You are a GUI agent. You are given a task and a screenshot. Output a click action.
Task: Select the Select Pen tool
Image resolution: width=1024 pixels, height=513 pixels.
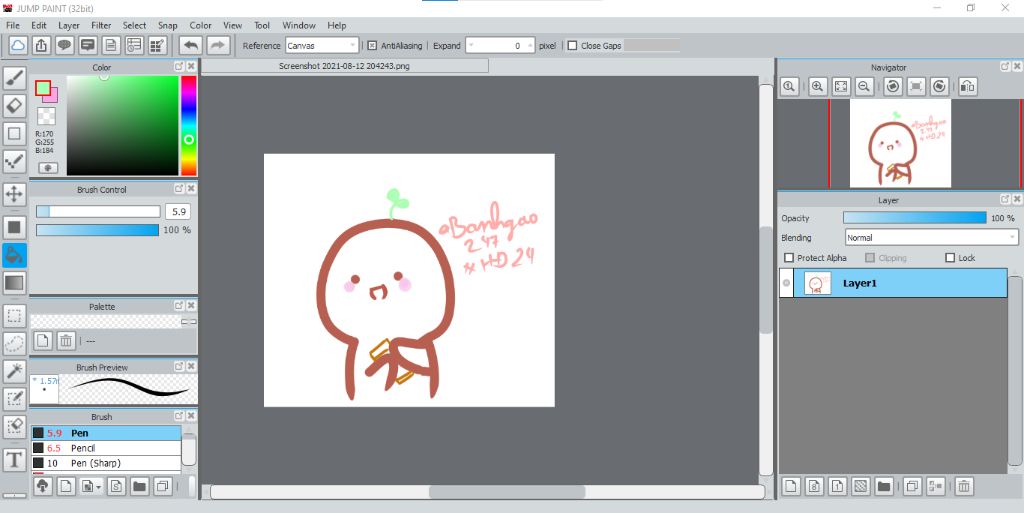click(x=14, y=398)
